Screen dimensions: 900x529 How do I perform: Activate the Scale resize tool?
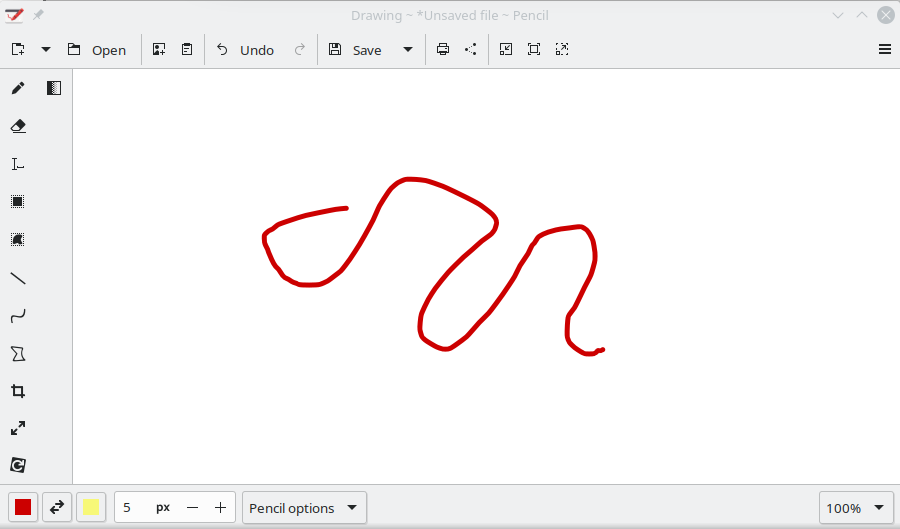click(x=18, y=428)
